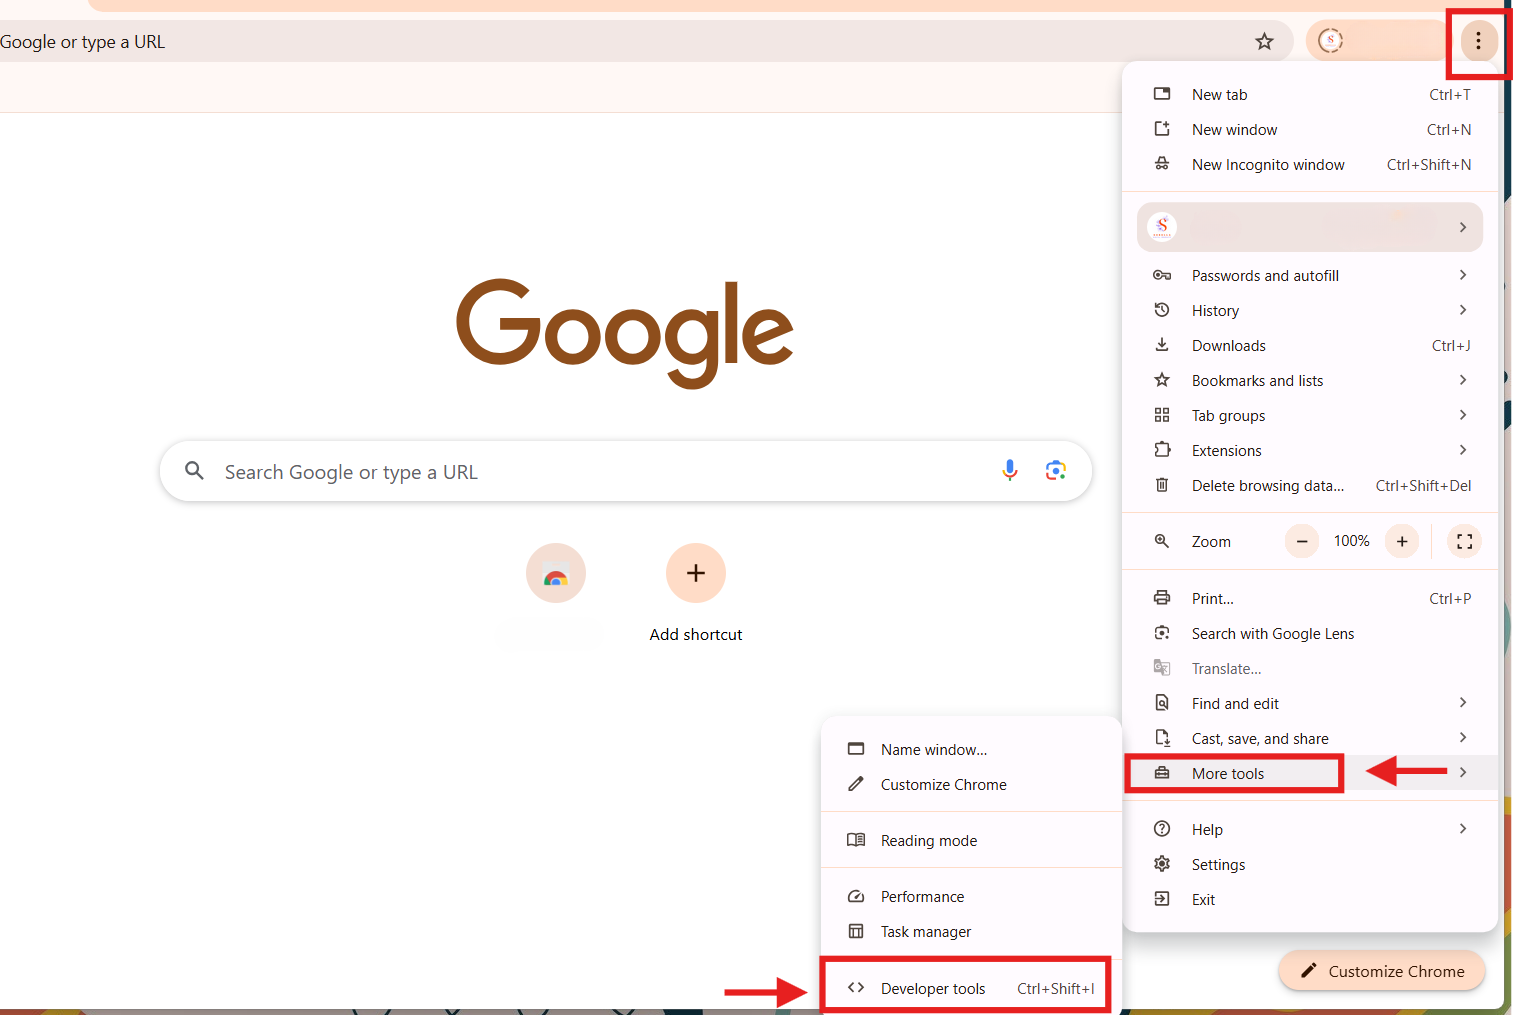This screenshot has width=1514, height=1015.
Task: Open Google Lens image search icon
Action: 1055,470
